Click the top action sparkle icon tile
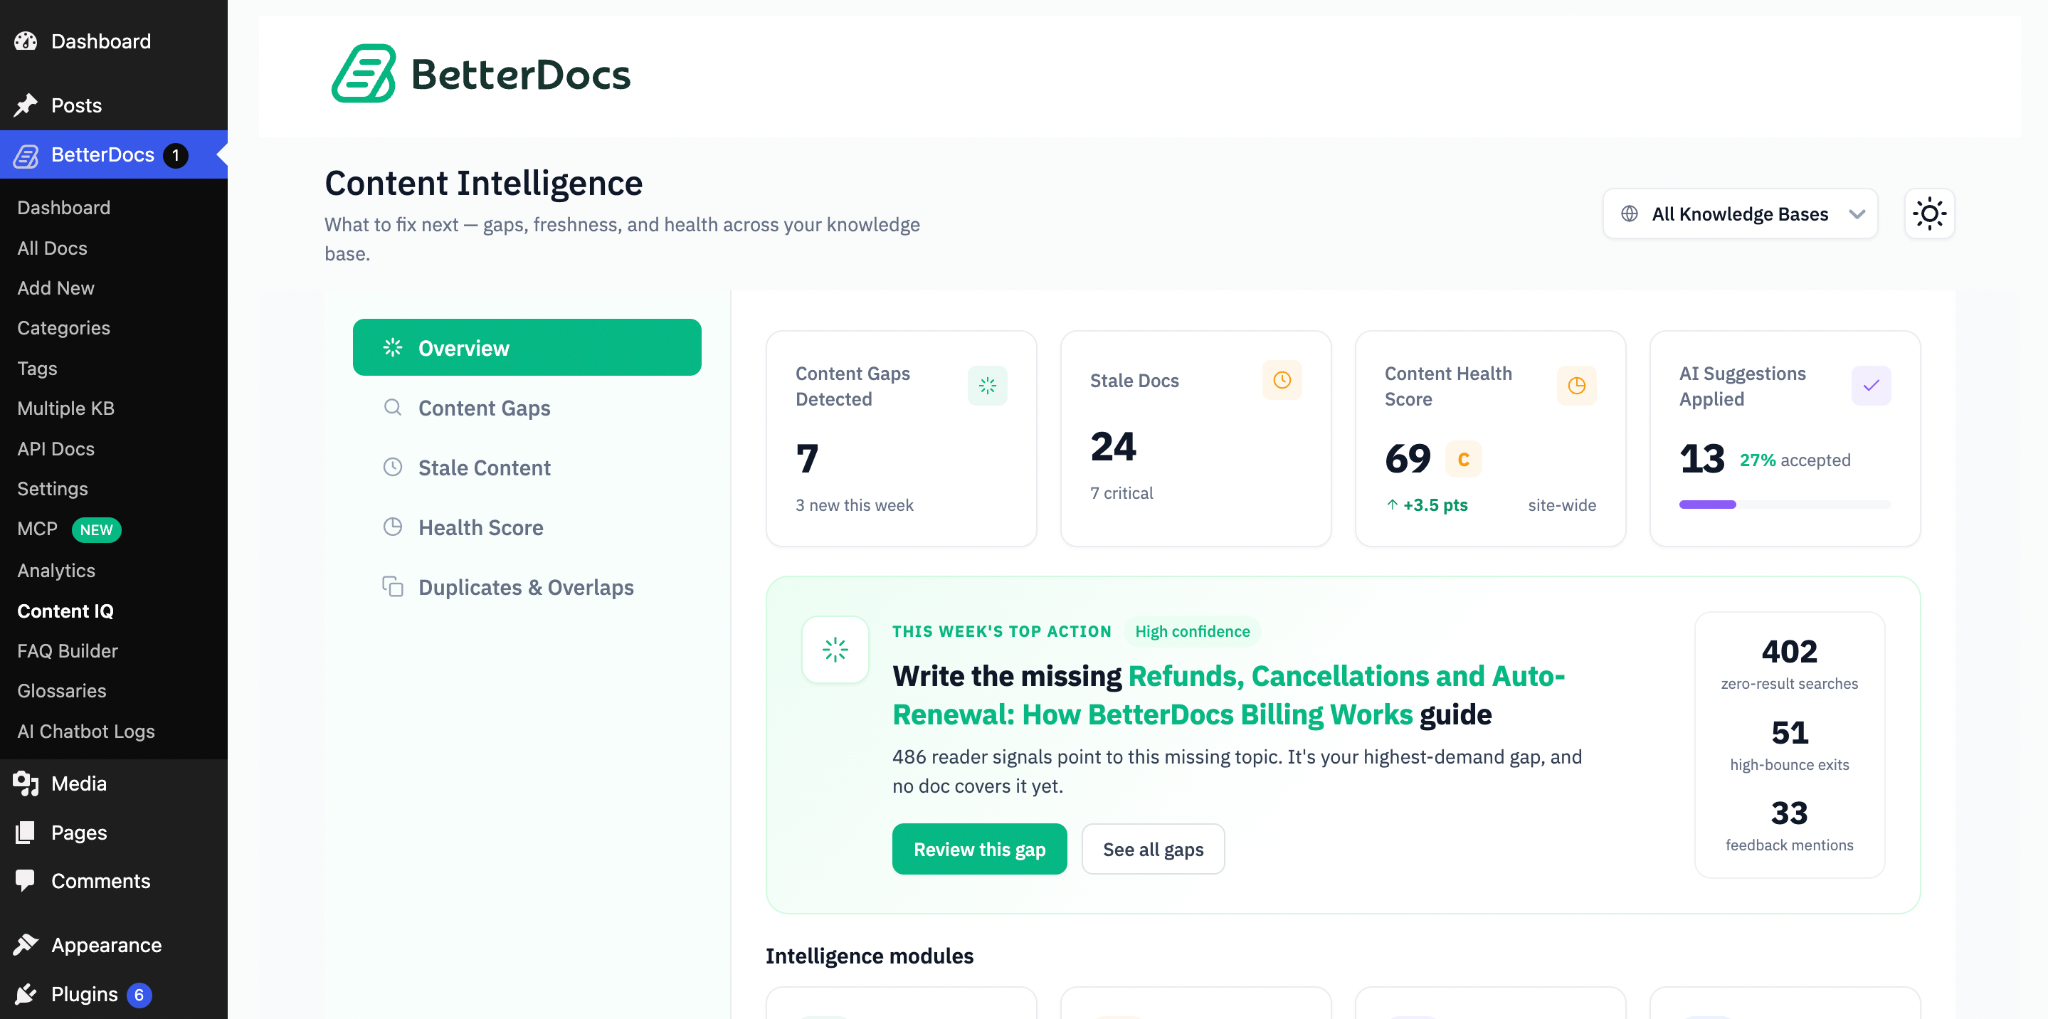 click(835, 650)
